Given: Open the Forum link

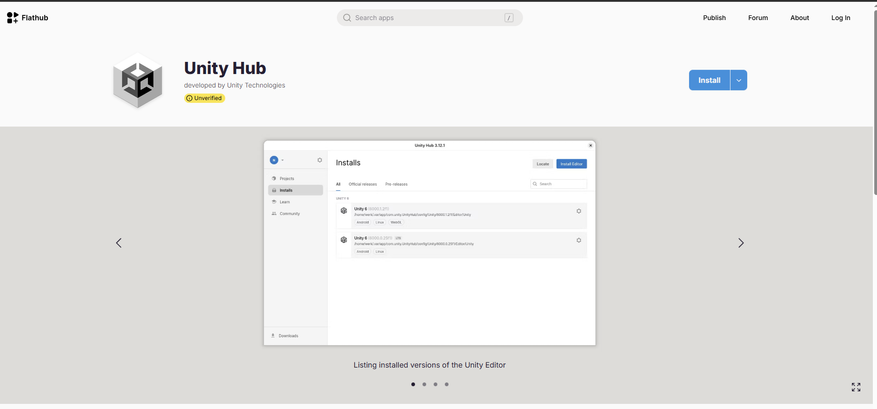Looking at the screenshot, I should tap(758, 18).
